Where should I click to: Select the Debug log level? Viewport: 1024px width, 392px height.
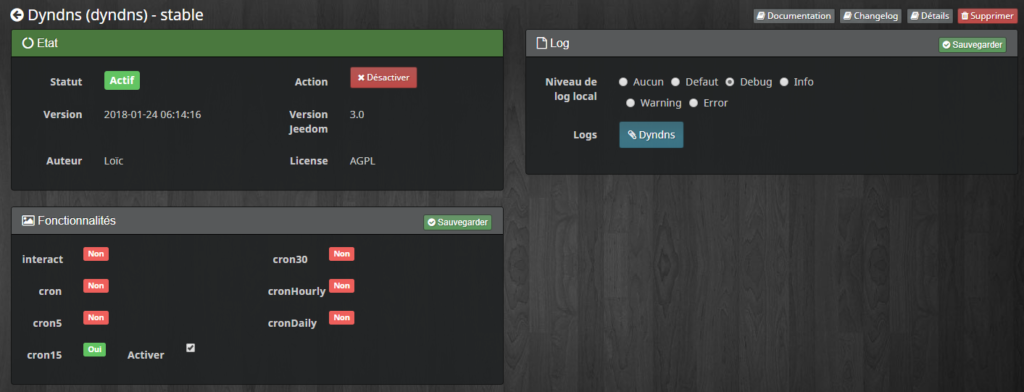[730, 82]
